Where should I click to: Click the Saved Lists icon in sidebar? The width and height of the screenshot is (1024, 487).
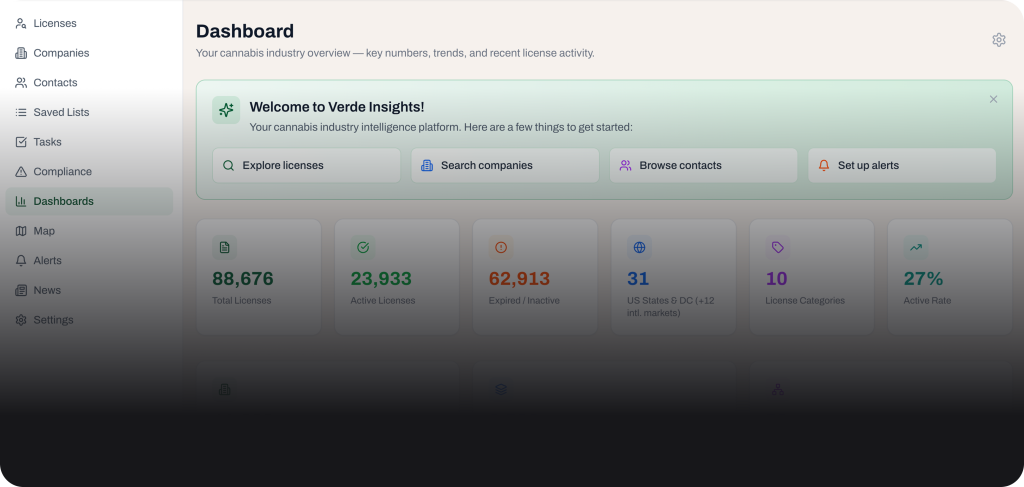(21, 112)
